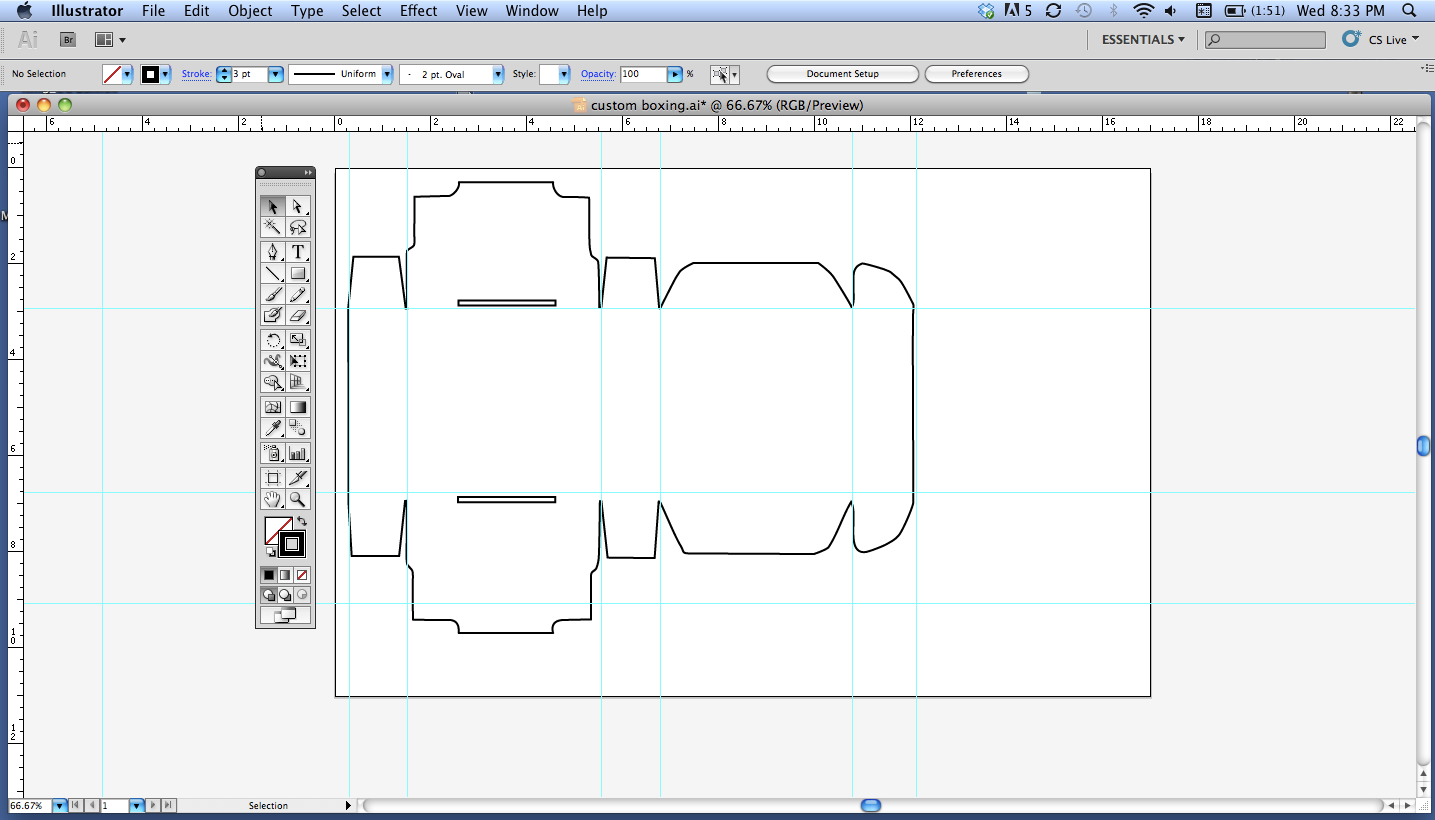Select the Zoom magnifier tool
The height and width of the screenshot is (820, 1435).
[x=297, y=499]
